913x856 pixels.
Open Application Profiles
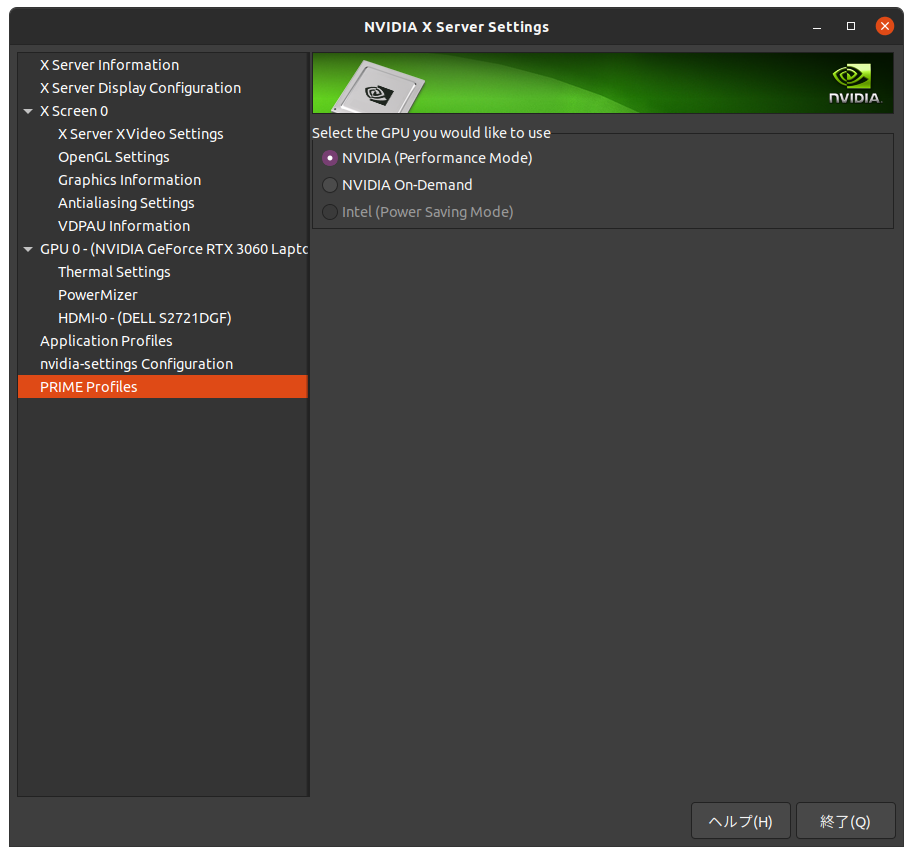[106, 341]
